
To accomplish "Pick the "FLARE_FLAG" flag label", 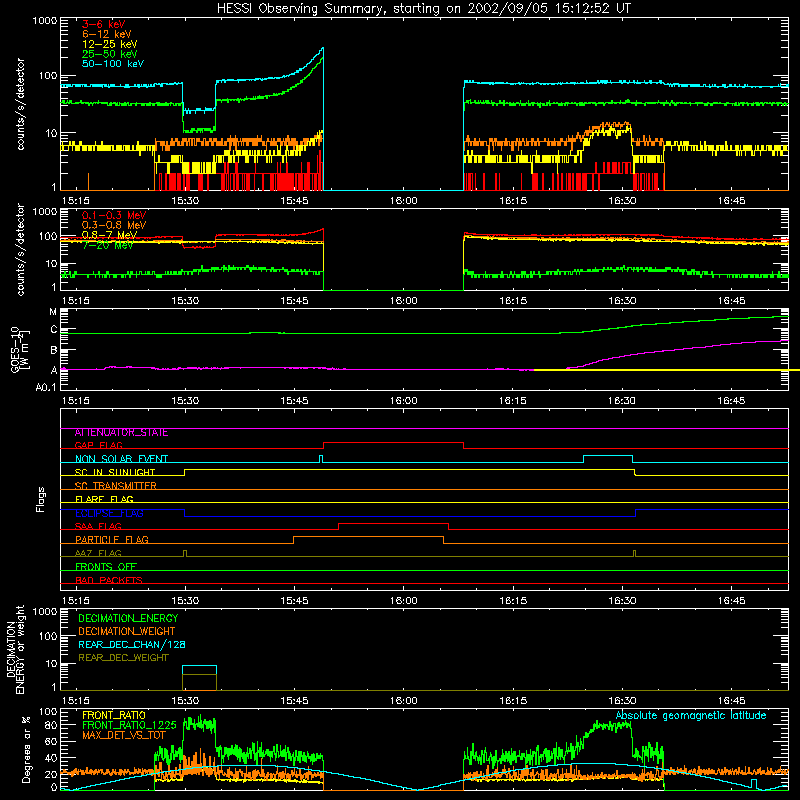I will click(x=104, y=499).
